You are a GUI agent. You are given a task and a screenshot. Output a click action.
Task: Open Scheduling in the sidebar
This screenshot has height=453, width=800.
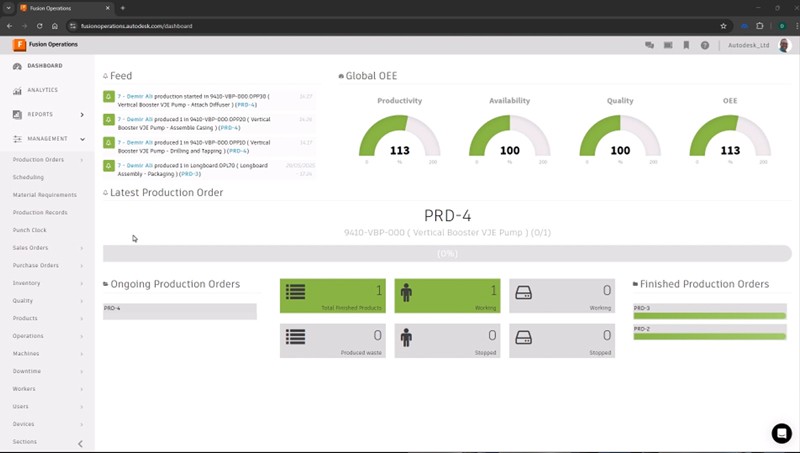pos(28,178)
